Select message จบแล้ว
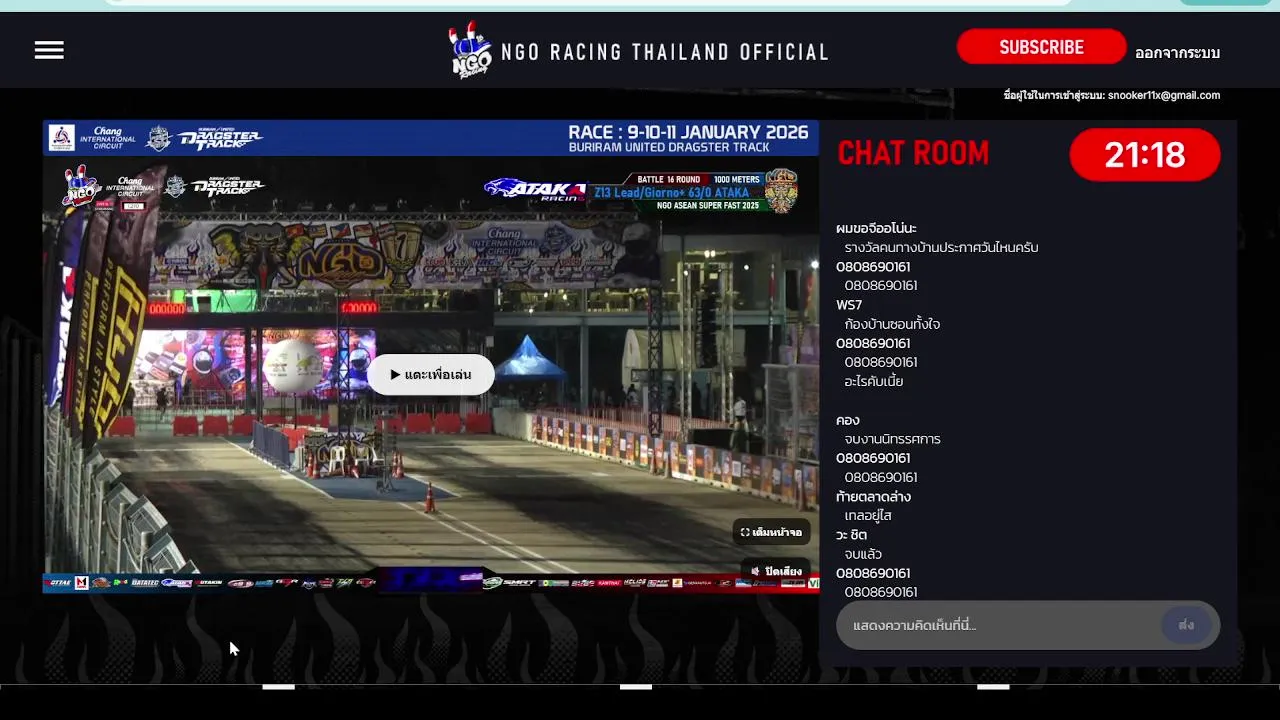 pyautogui.click(x=863, y=554)
